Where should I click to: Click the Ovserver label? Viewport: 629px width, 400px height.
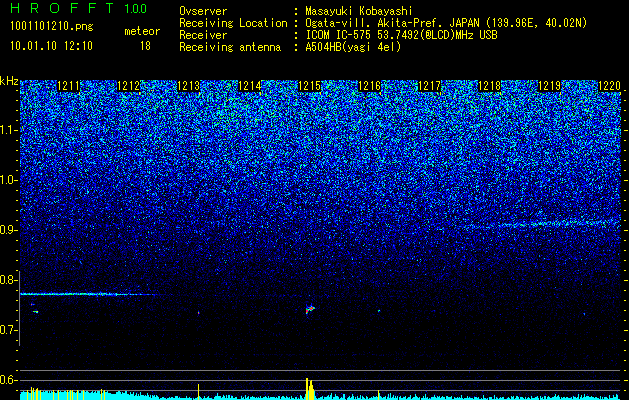(203, 11)
